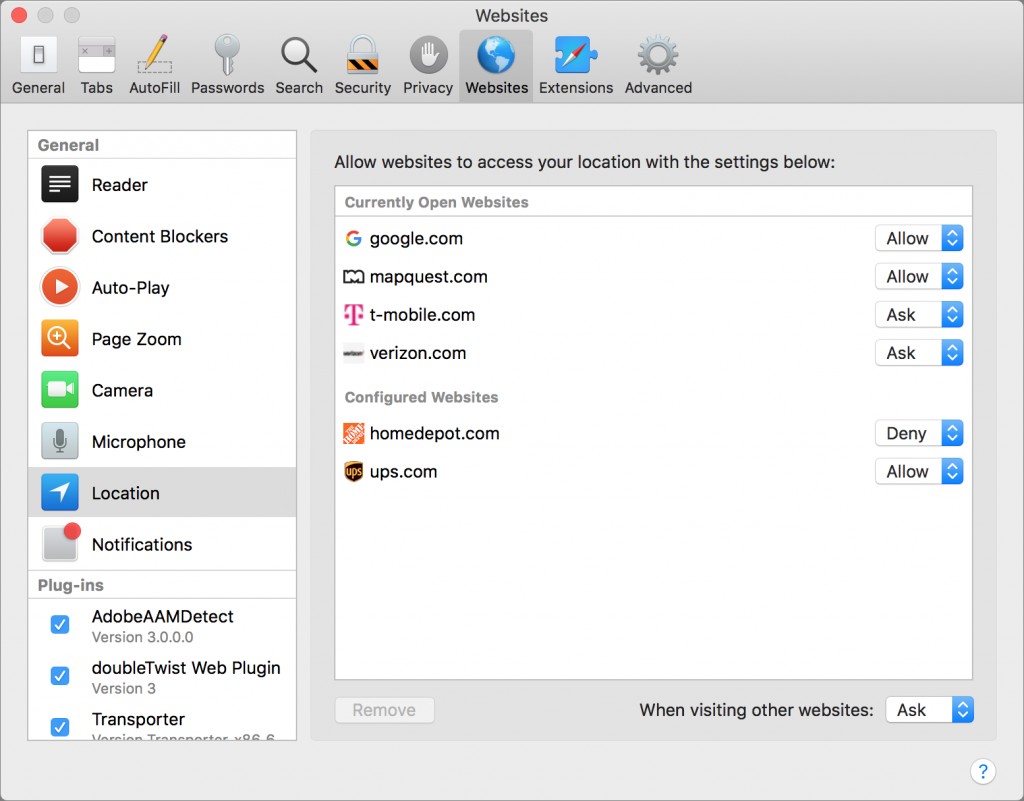Toggle the Transporter plug-in checkbox

click(60, 727)
